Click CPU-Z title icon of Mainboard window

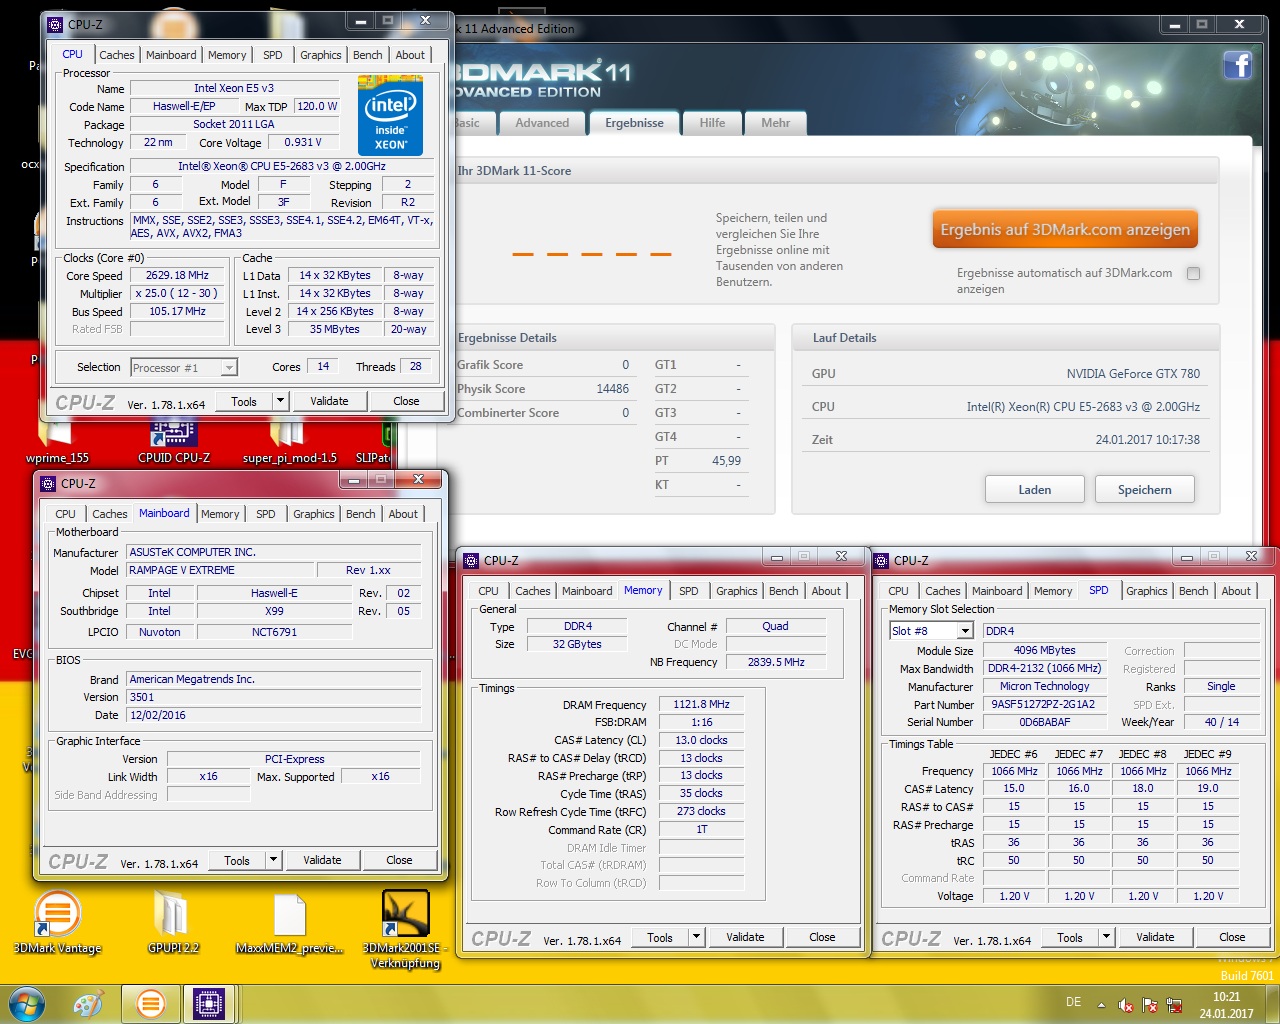point(48,484)
